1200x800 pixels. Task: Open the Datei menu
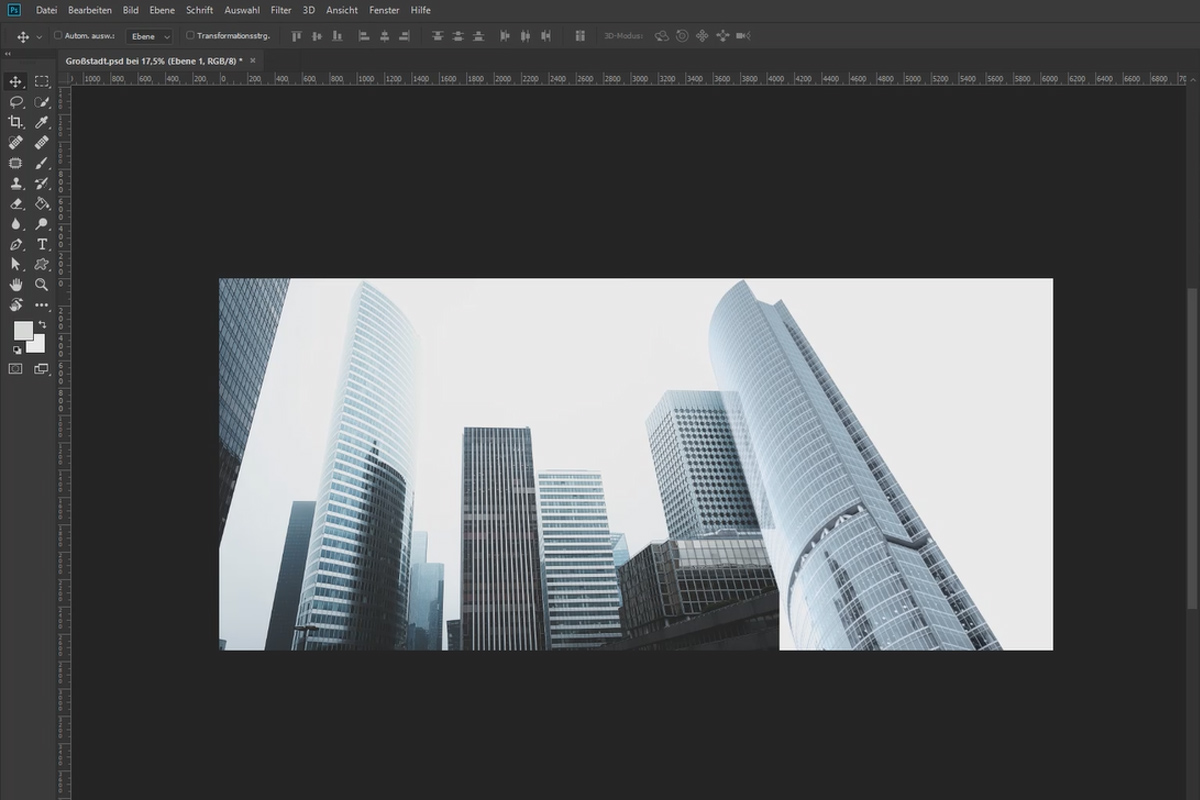point(47,10)
